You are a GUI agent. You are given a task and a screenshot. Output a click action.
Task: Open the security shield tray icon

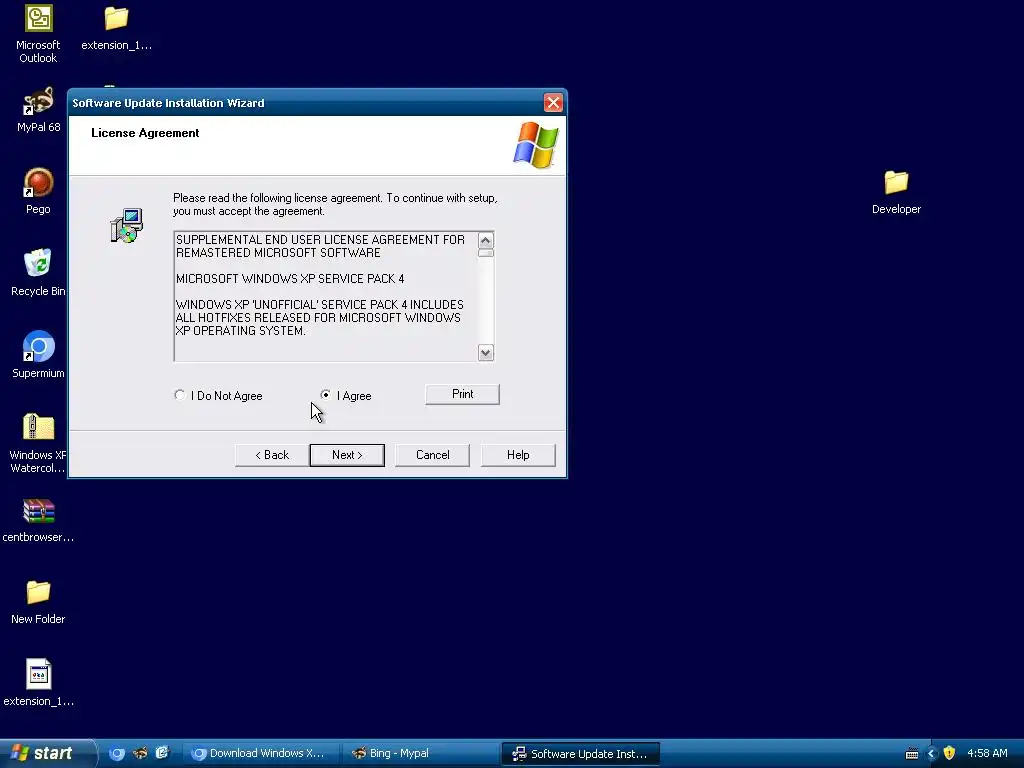point(950,753)
